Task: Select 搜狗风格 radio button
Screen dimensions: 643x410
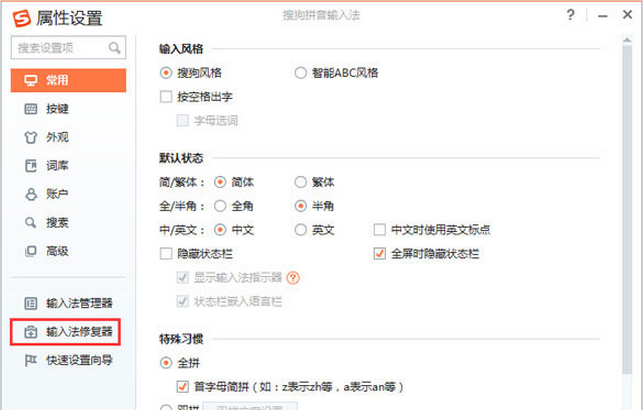Action: pos(166,73)
